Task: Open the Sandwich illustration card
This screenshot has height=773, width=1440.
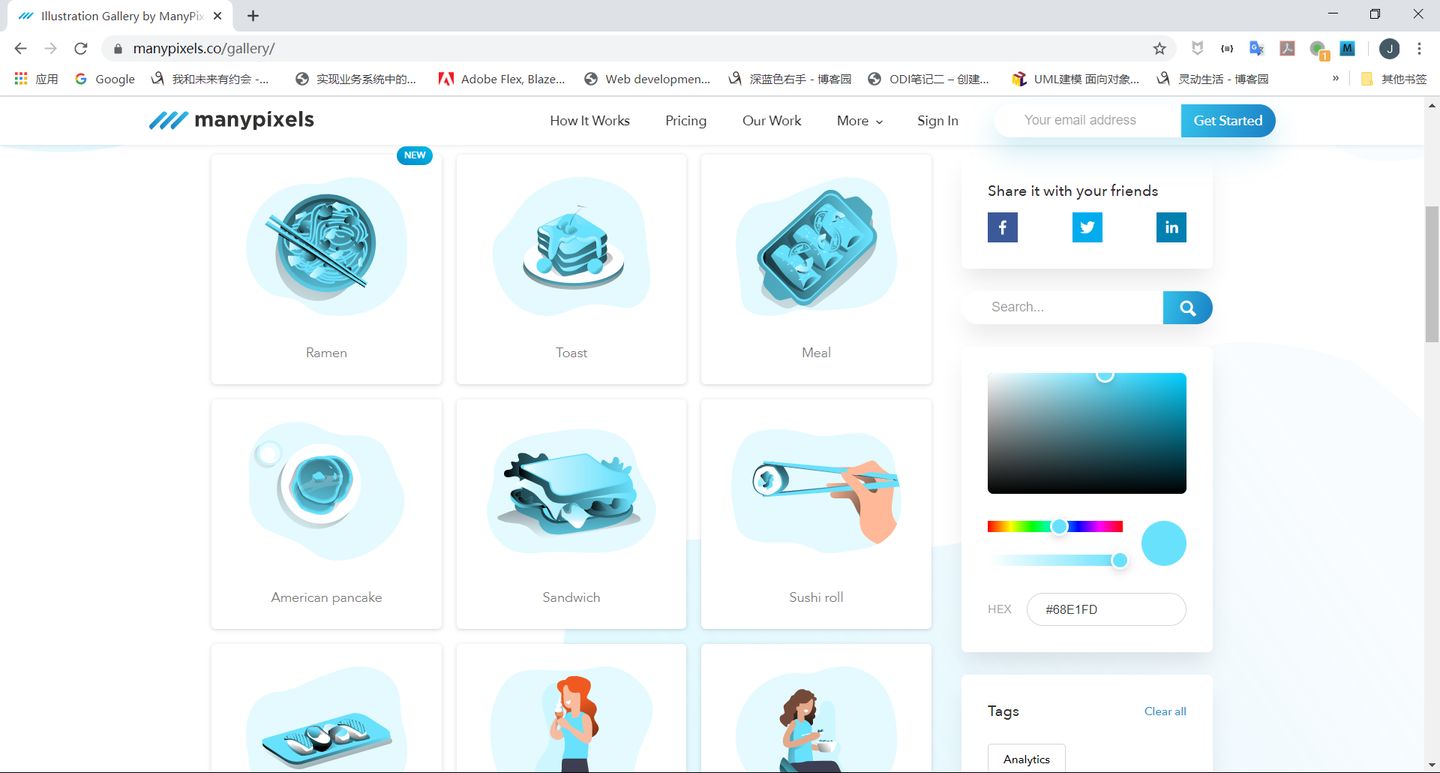Action: [x=572, y=514]
